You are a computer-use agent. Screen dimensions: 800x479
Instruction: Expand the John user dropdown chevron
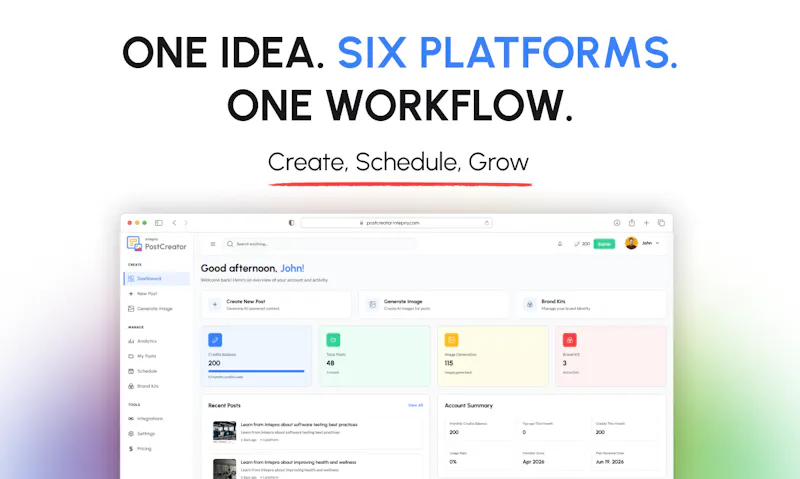tap(657, 243)
